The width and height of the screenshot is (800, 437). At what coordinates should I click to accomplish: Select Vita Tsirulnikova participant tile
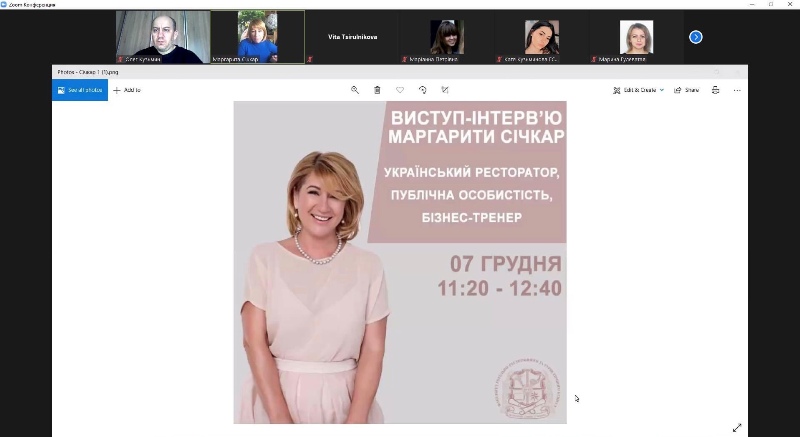pos(353,37)
